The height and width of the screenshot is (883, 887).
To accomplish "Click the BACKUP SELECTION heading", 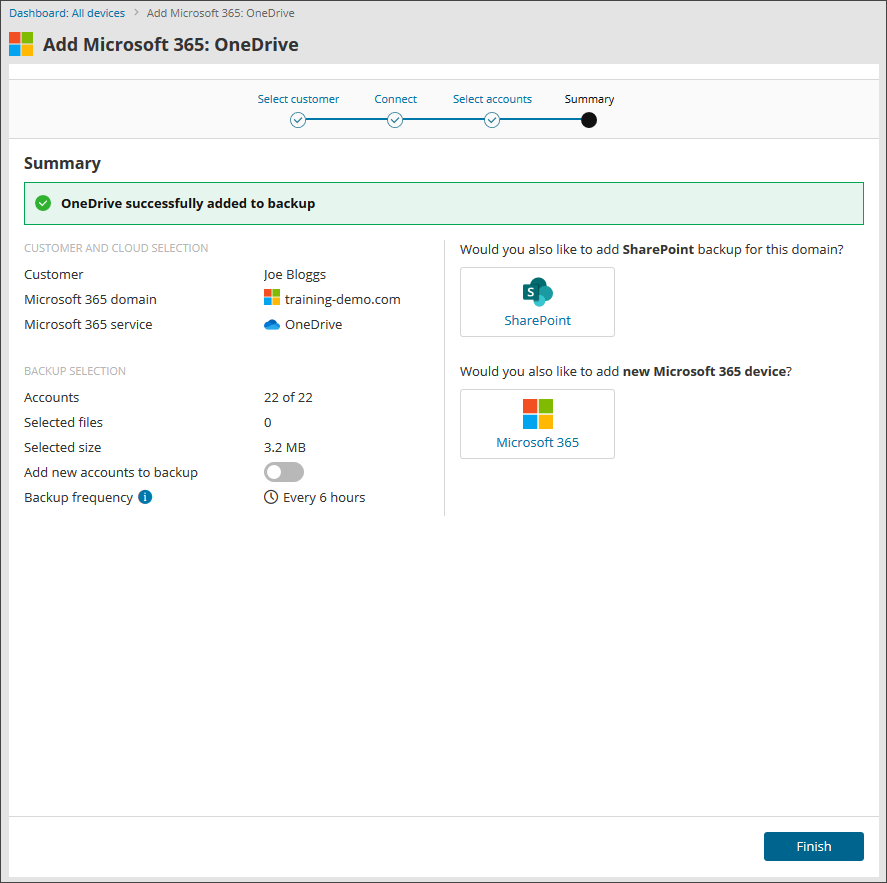I will 75,371.
